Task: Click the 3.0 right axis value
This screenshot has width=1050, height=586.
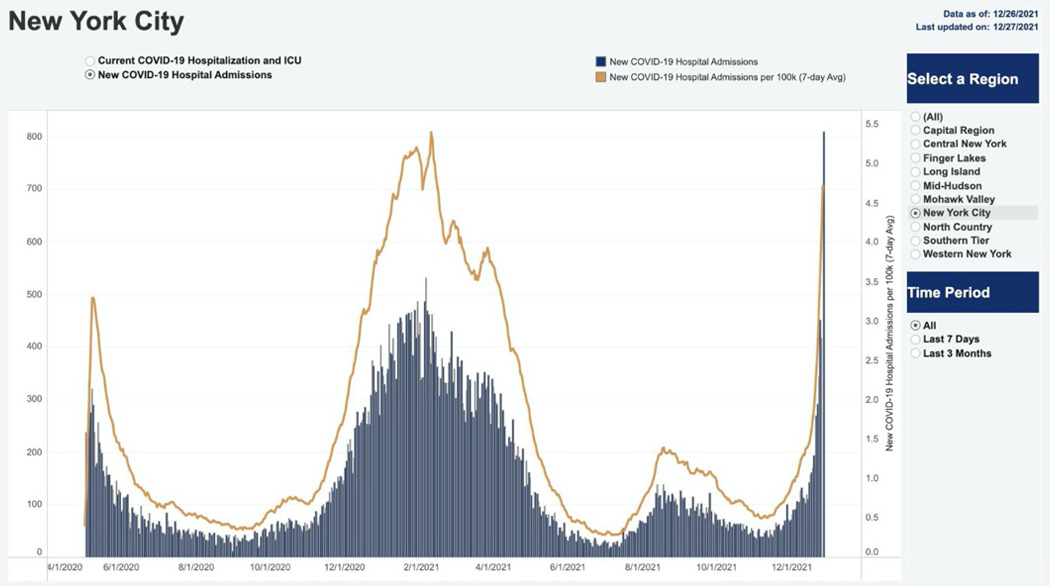Action: click(x=872, y=321)
